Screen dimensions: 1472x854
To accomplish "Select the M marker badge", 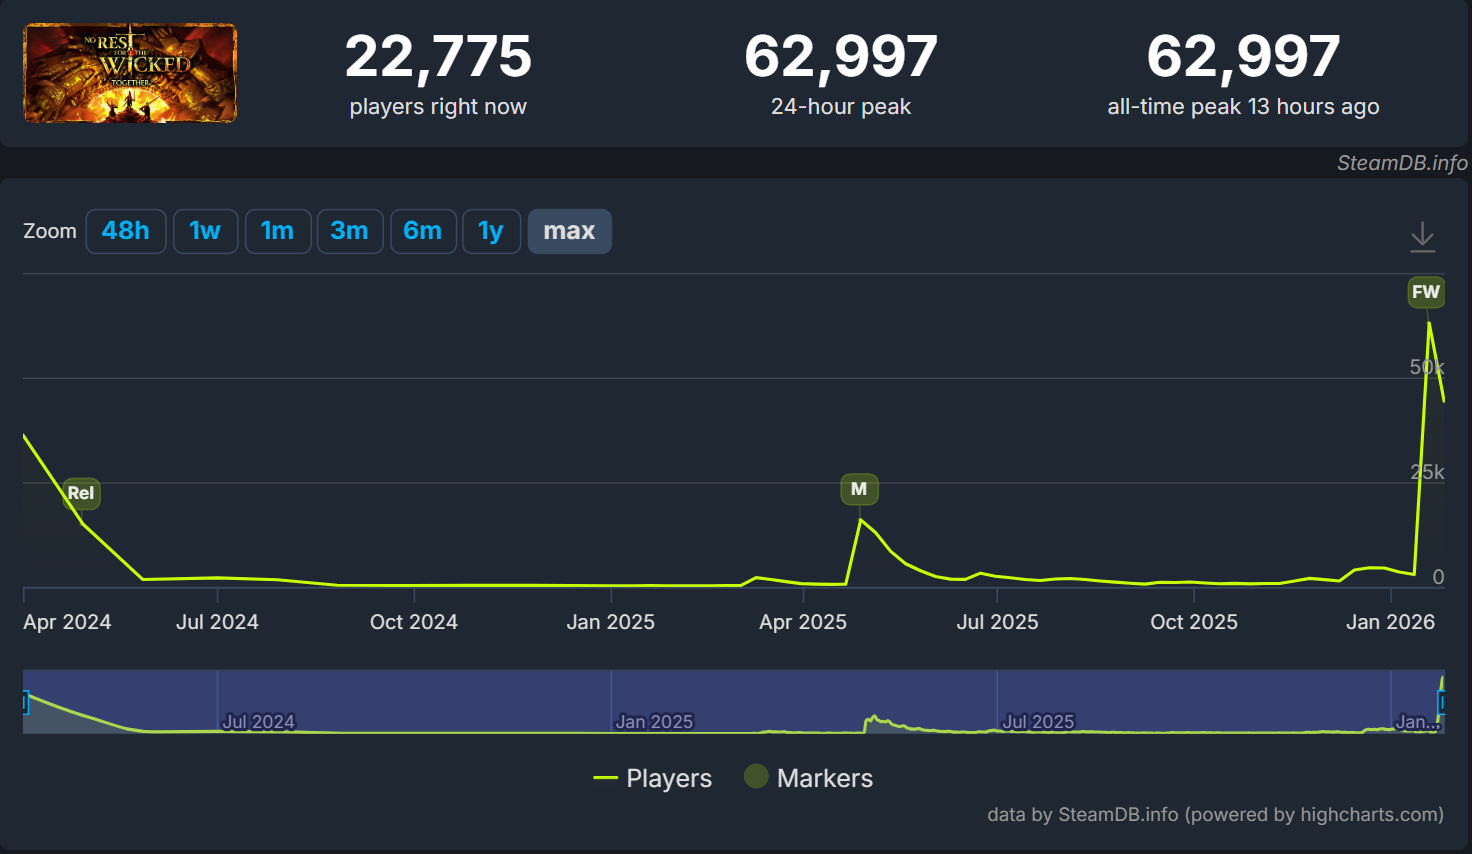I will [x=859, y=489].
